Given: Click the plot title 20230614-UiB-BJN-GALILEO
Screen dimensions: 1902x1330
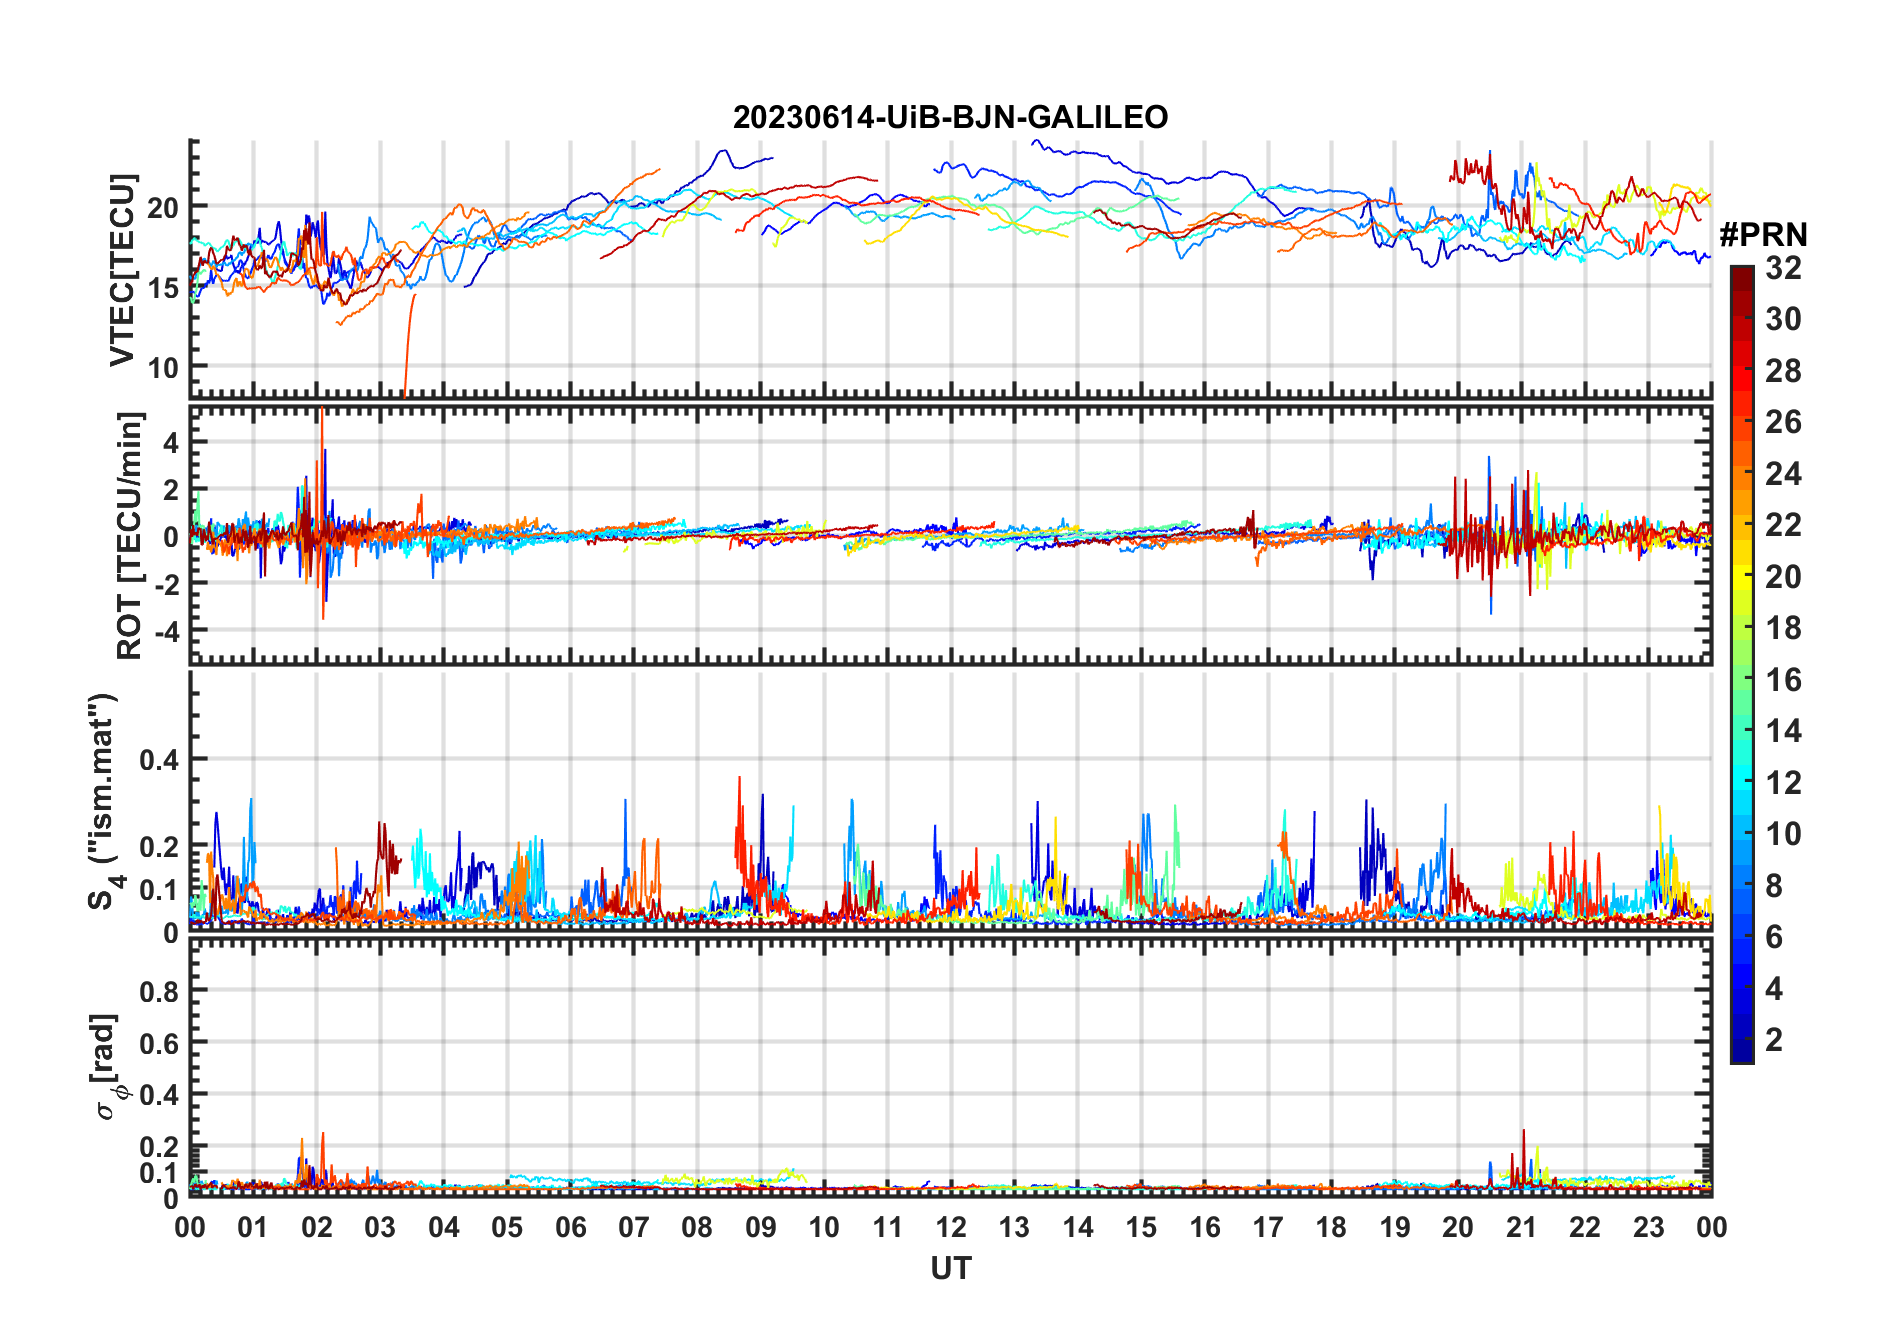Looking at the screenshot, I should (950, 117).
